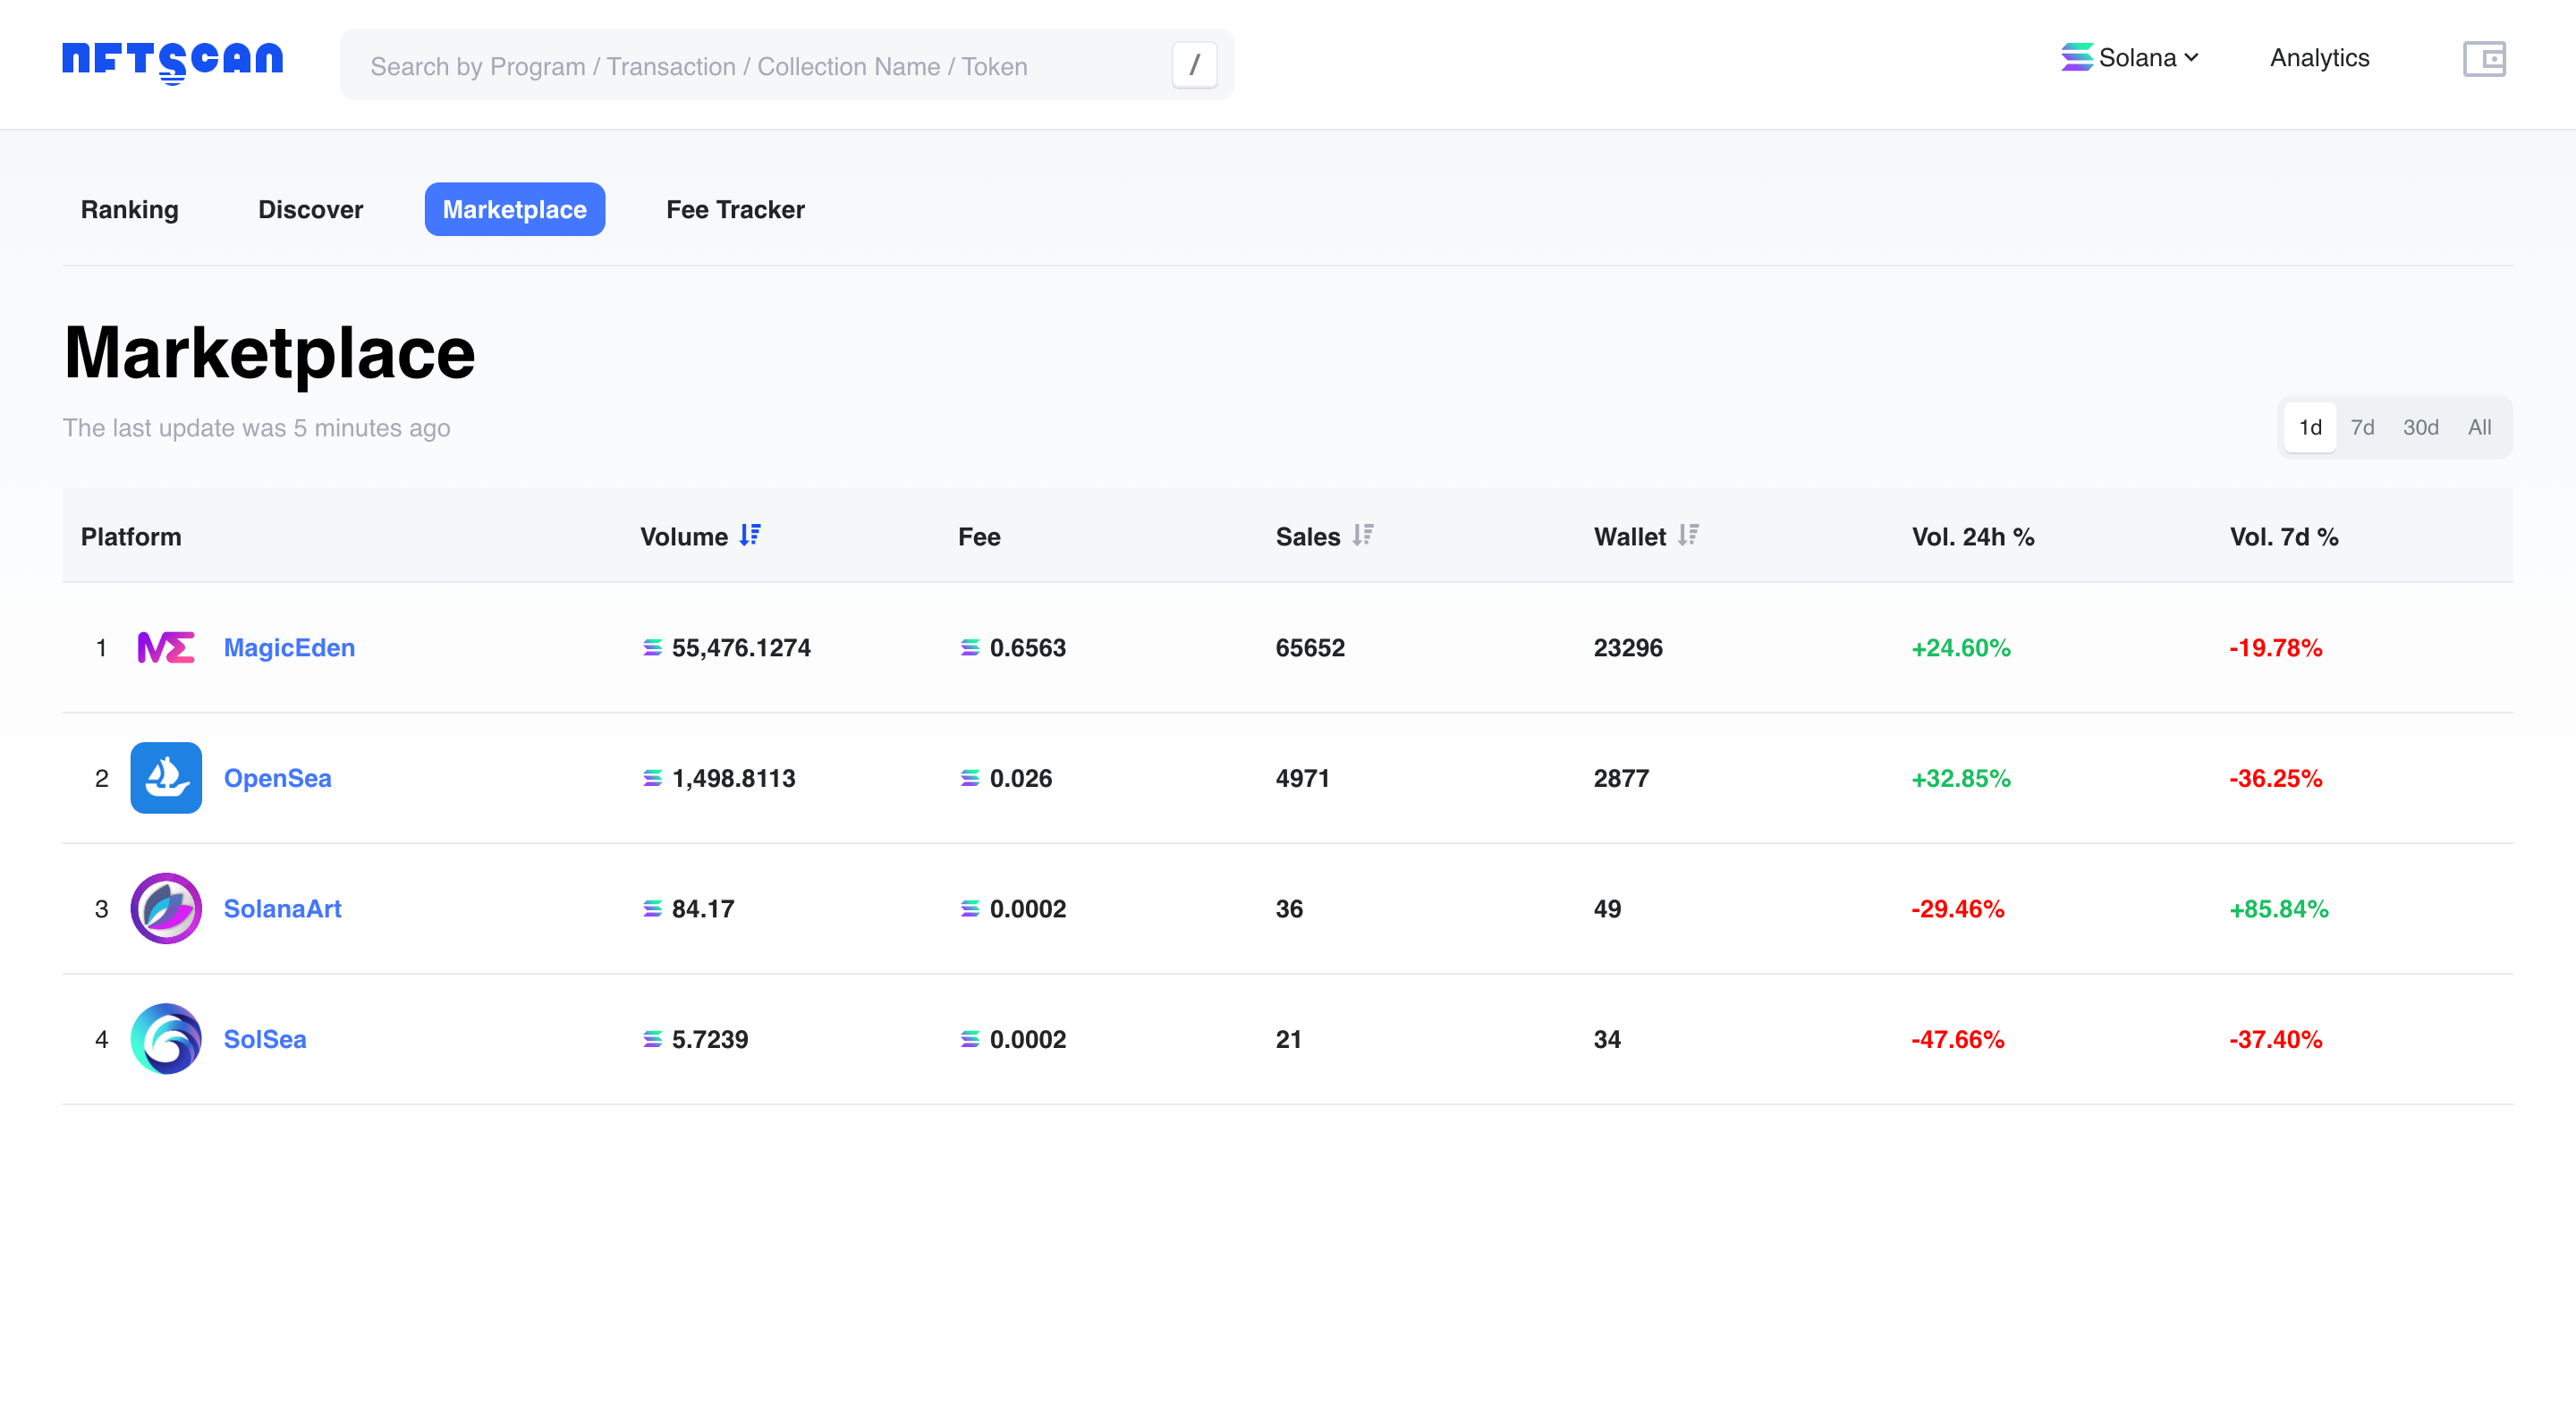Click the SolanaArt logo icon

click(166, 909)
